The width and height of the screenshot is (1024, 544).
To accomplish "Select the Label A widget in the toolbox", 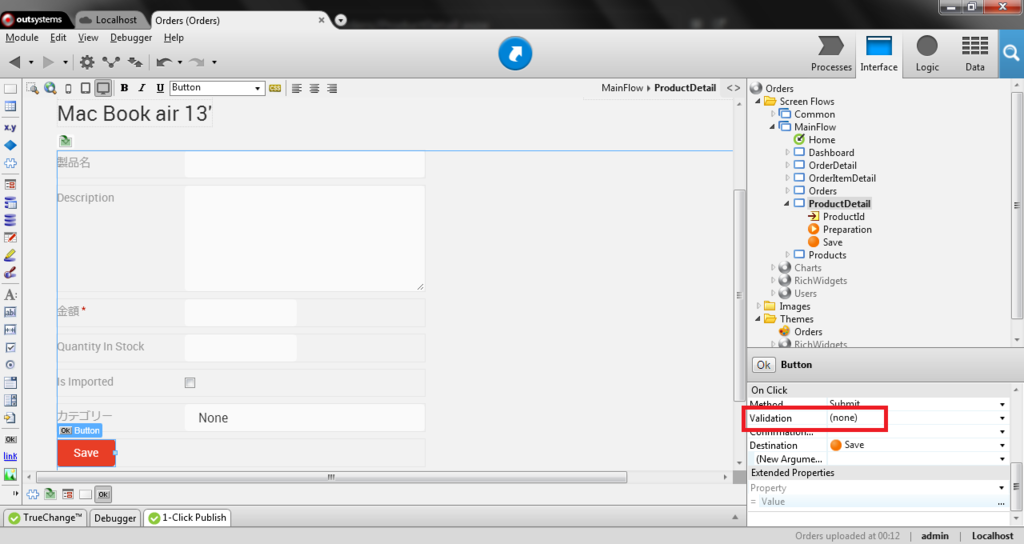I will pyautogui.click(x=10, y=295).
